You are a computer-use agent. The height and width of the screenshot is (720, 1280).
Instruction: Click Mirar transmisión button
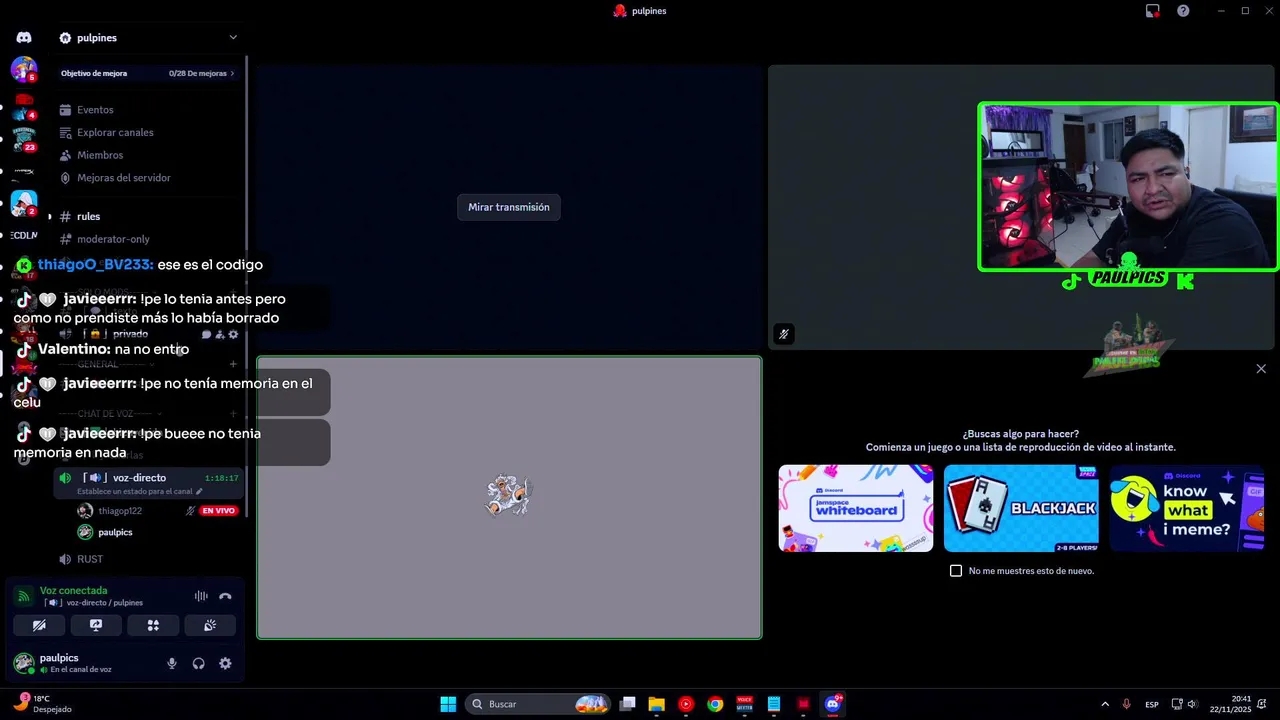click(509, 207)
